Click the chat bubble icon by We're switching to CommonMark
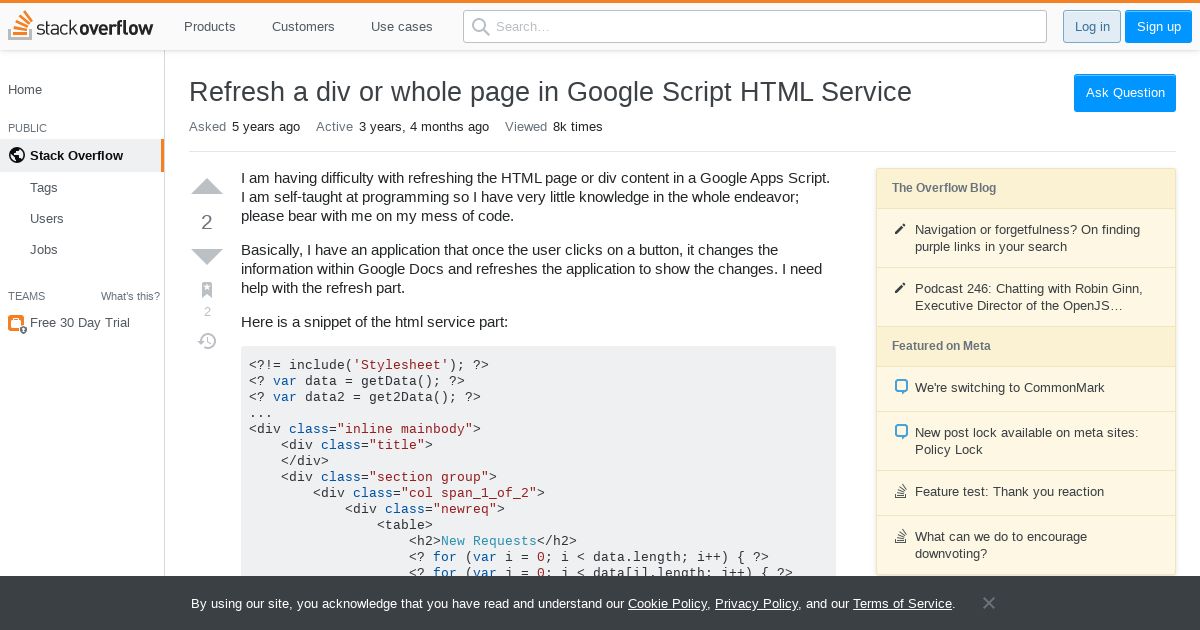This screenshot has height=630, width=1200. [x=900, y=387]
